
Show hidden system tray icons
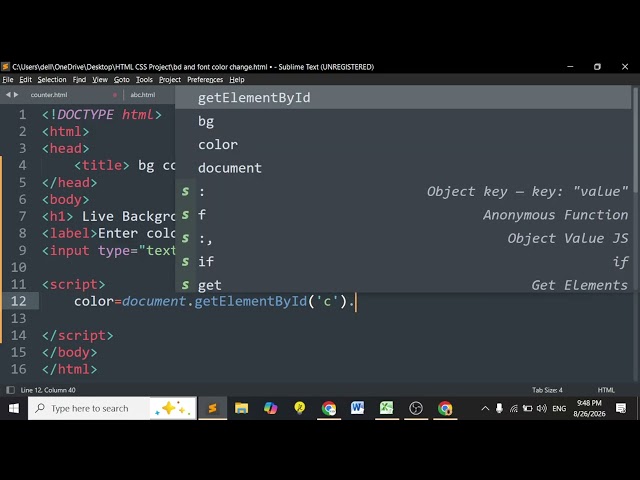[485, 408]
